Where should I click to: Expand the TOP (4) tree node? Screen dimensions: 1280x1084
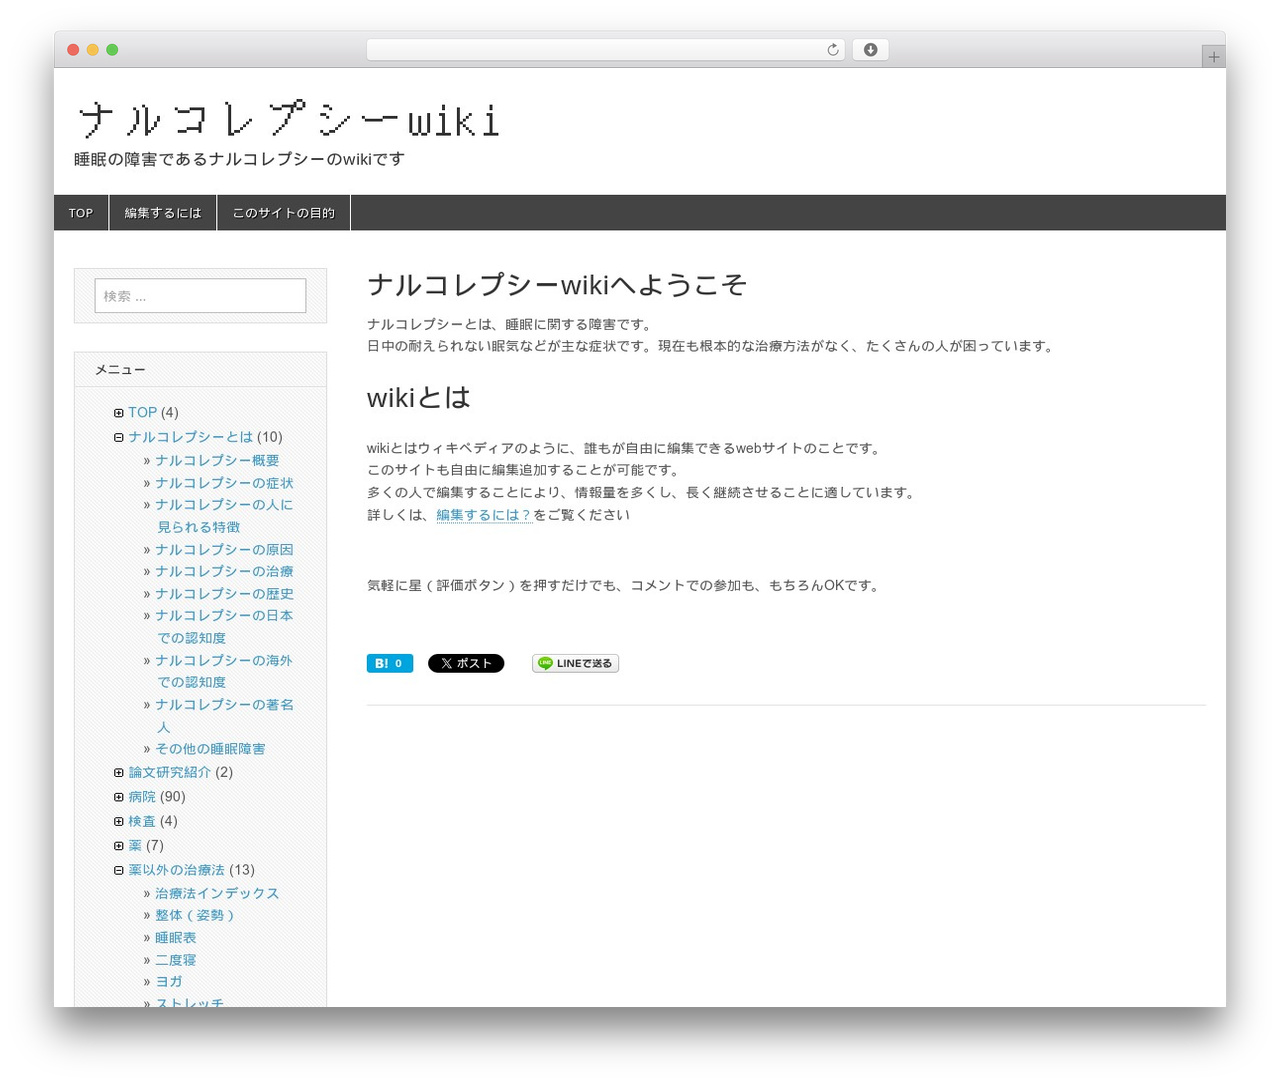pos(119,413)
